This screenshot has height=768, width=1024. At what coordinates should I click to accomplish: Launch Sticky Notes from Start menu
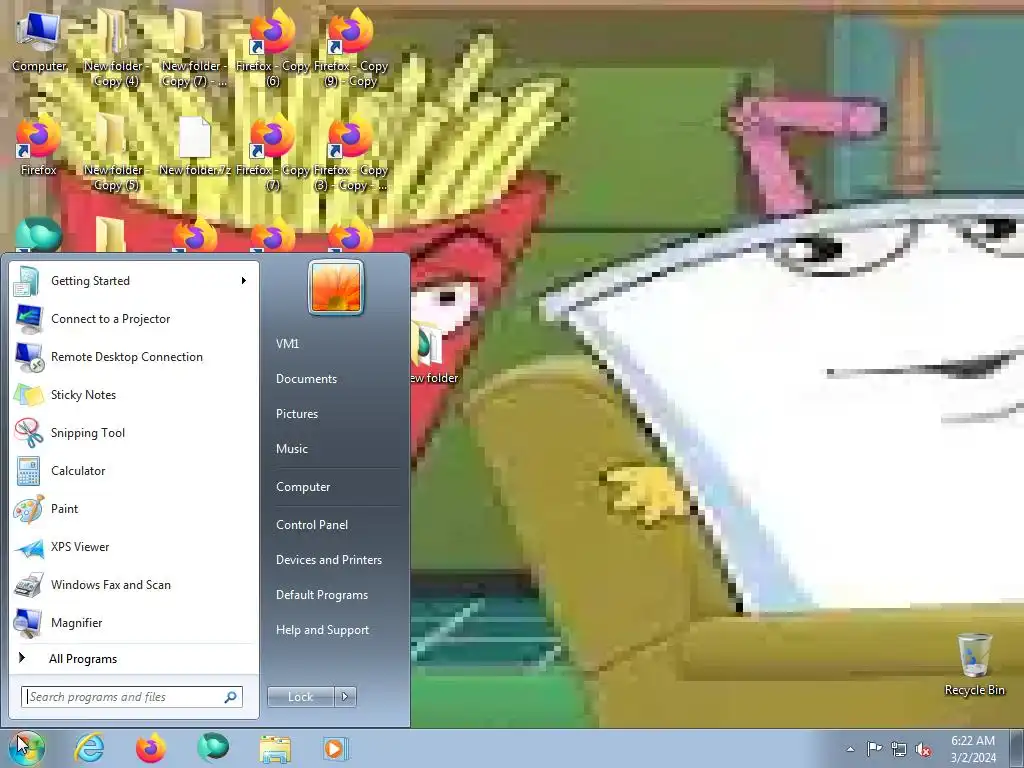point(134,394)
